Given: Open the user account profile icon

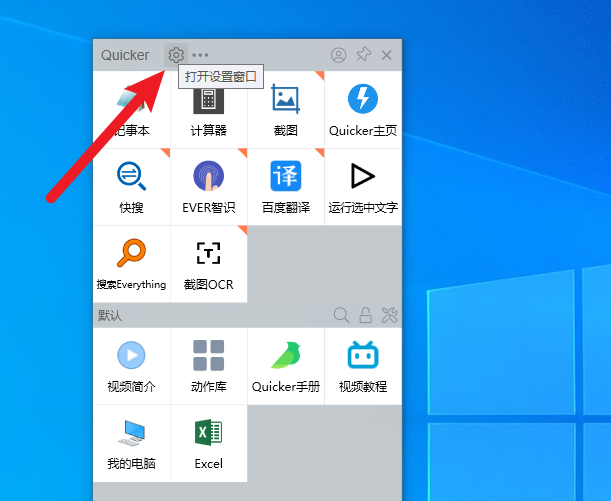Looking at the screenshot, I should [x=339, y=55].
